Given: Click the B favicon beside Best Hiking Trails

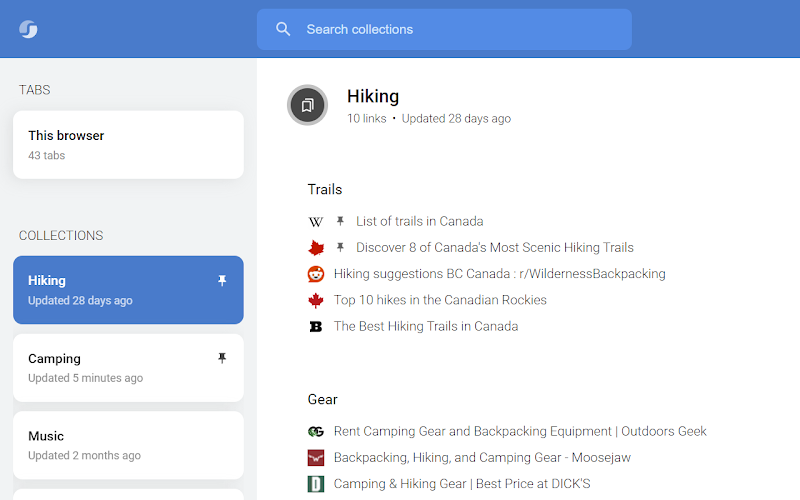Looking at the screenshot, I should click(x=316, y=327).
